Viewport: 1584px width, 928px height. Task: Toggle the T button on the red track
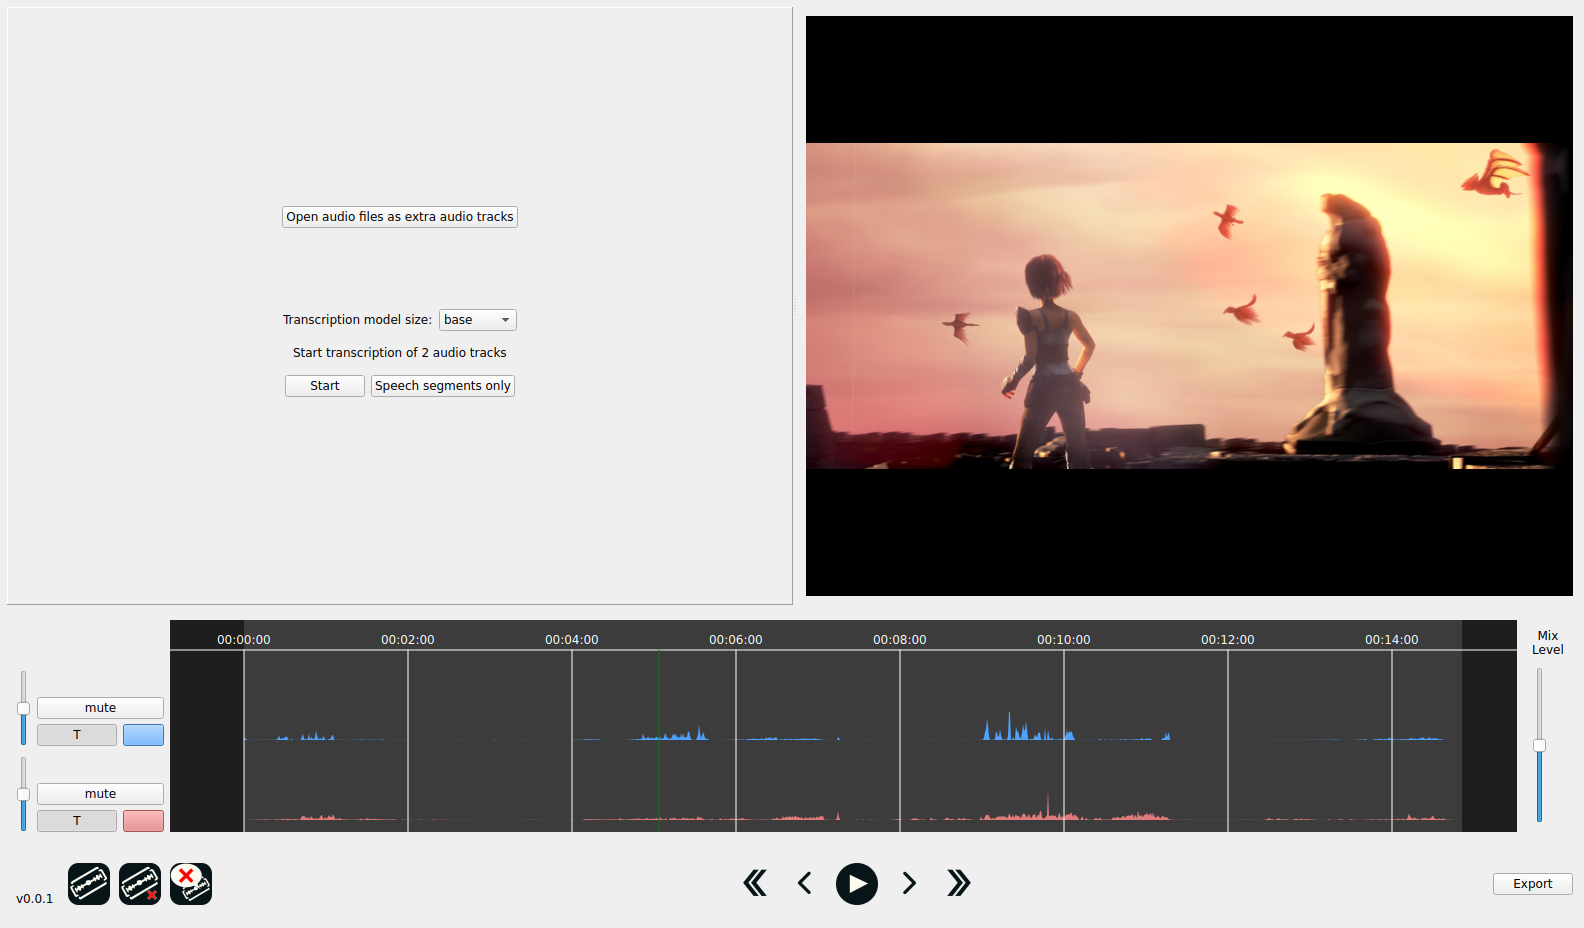click(x=77, y=821)
